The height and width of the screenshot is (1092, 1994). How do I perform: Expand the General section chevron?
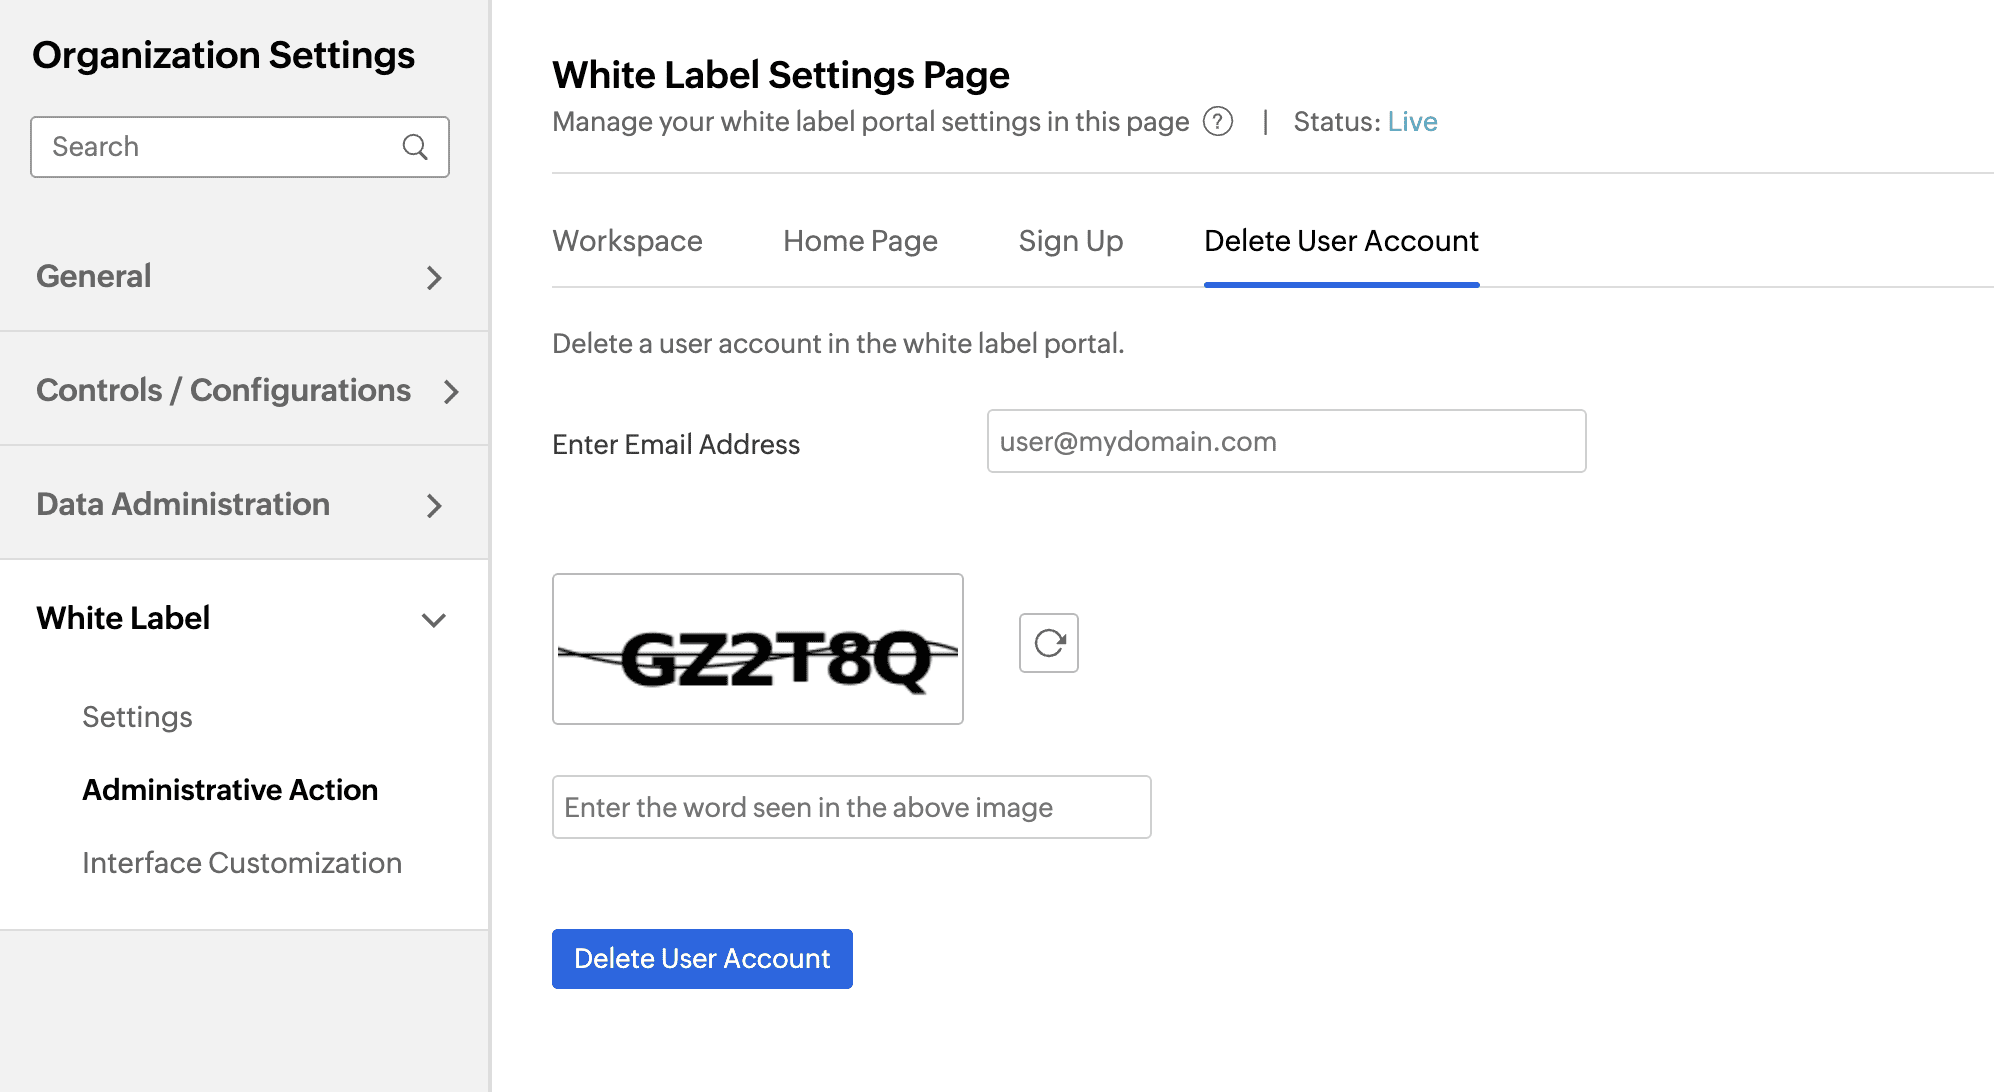tap(434, 277)
